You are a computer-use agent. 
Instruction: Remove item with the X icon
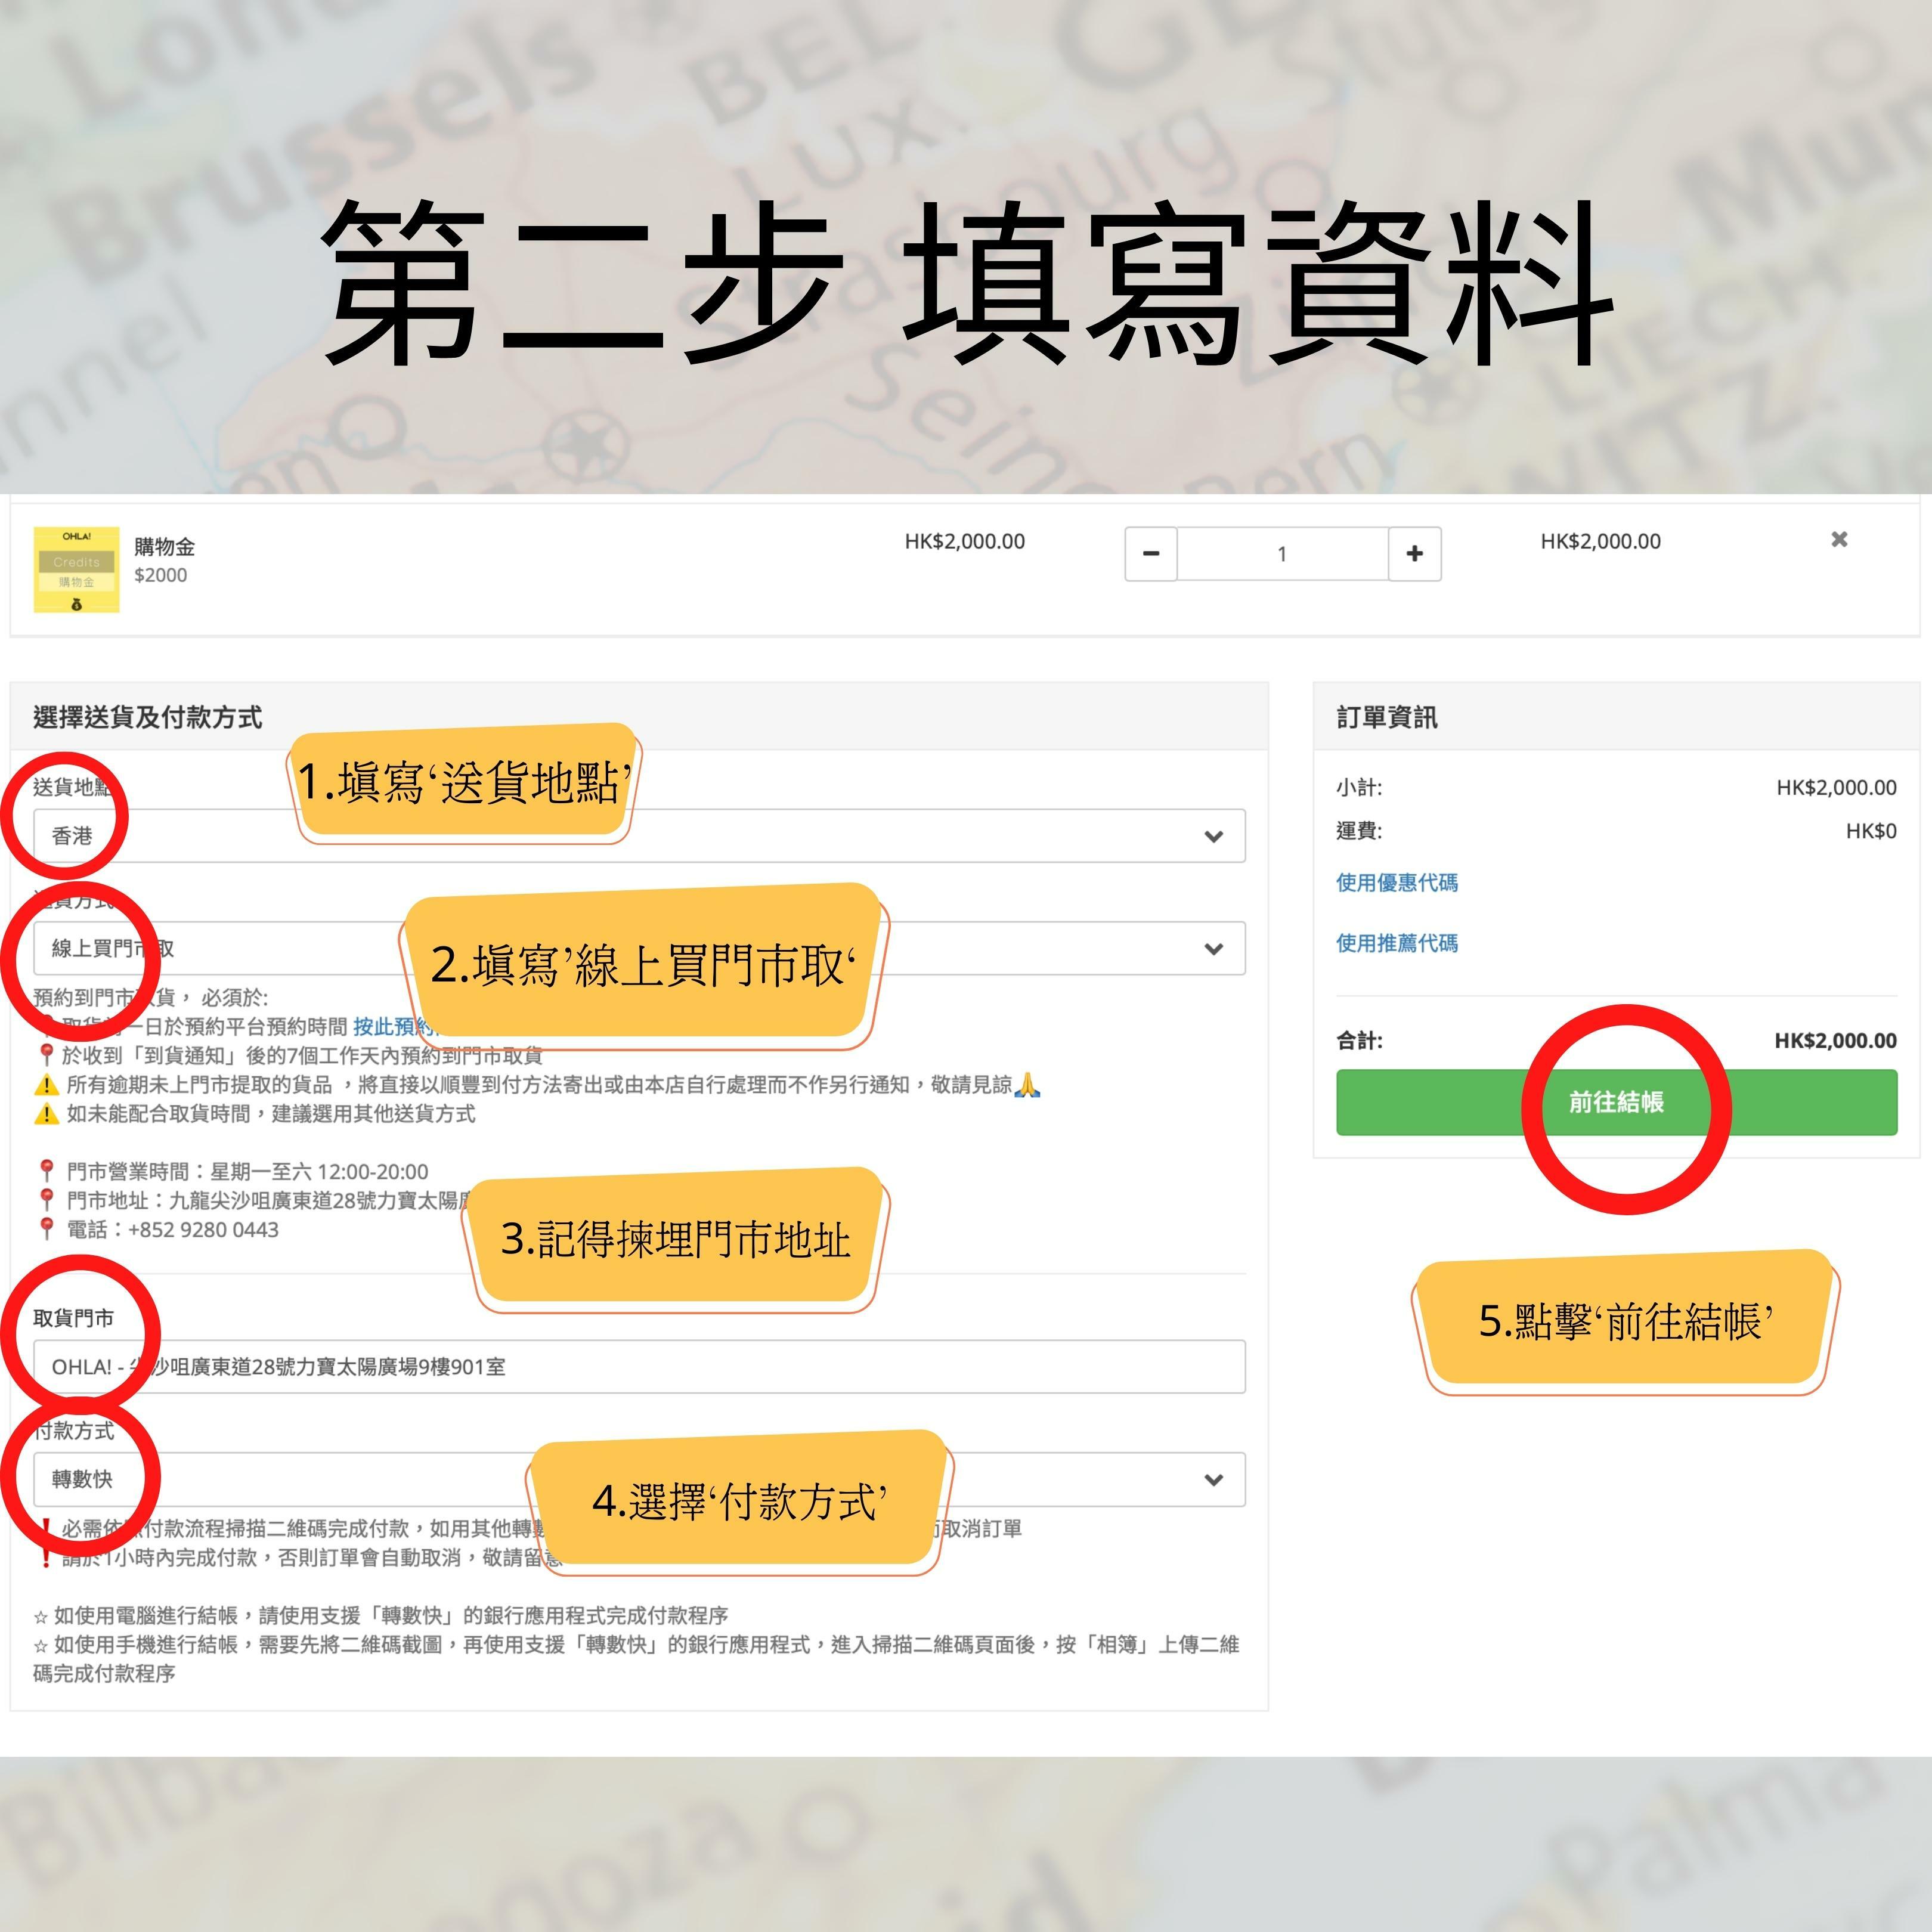coord(1838,540)
